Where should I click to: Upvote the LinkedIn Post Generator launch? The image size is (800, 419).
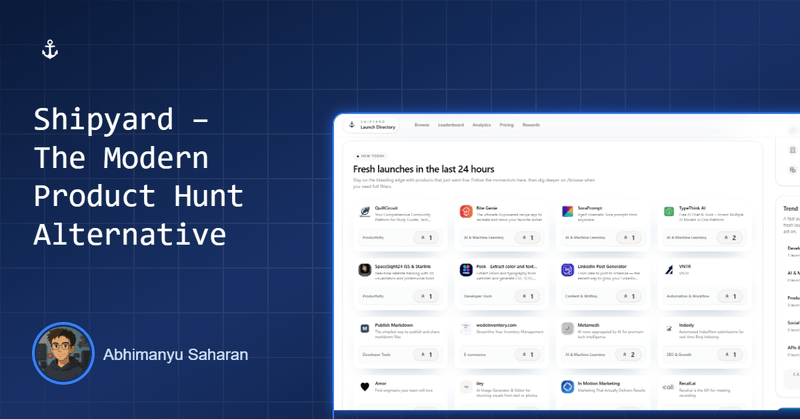pos(629,296)
